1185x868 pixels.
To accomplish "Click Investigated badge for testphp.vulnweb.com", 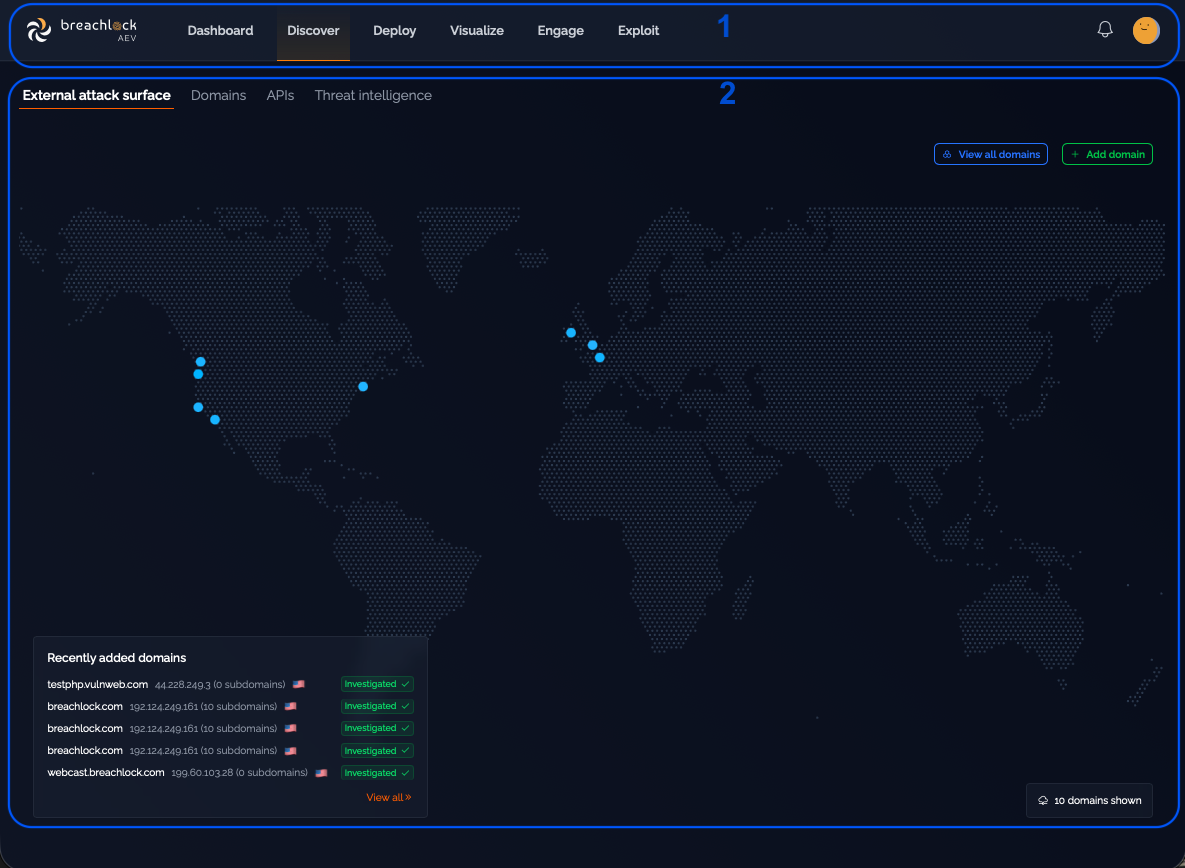I will click(x=377, y=684).
